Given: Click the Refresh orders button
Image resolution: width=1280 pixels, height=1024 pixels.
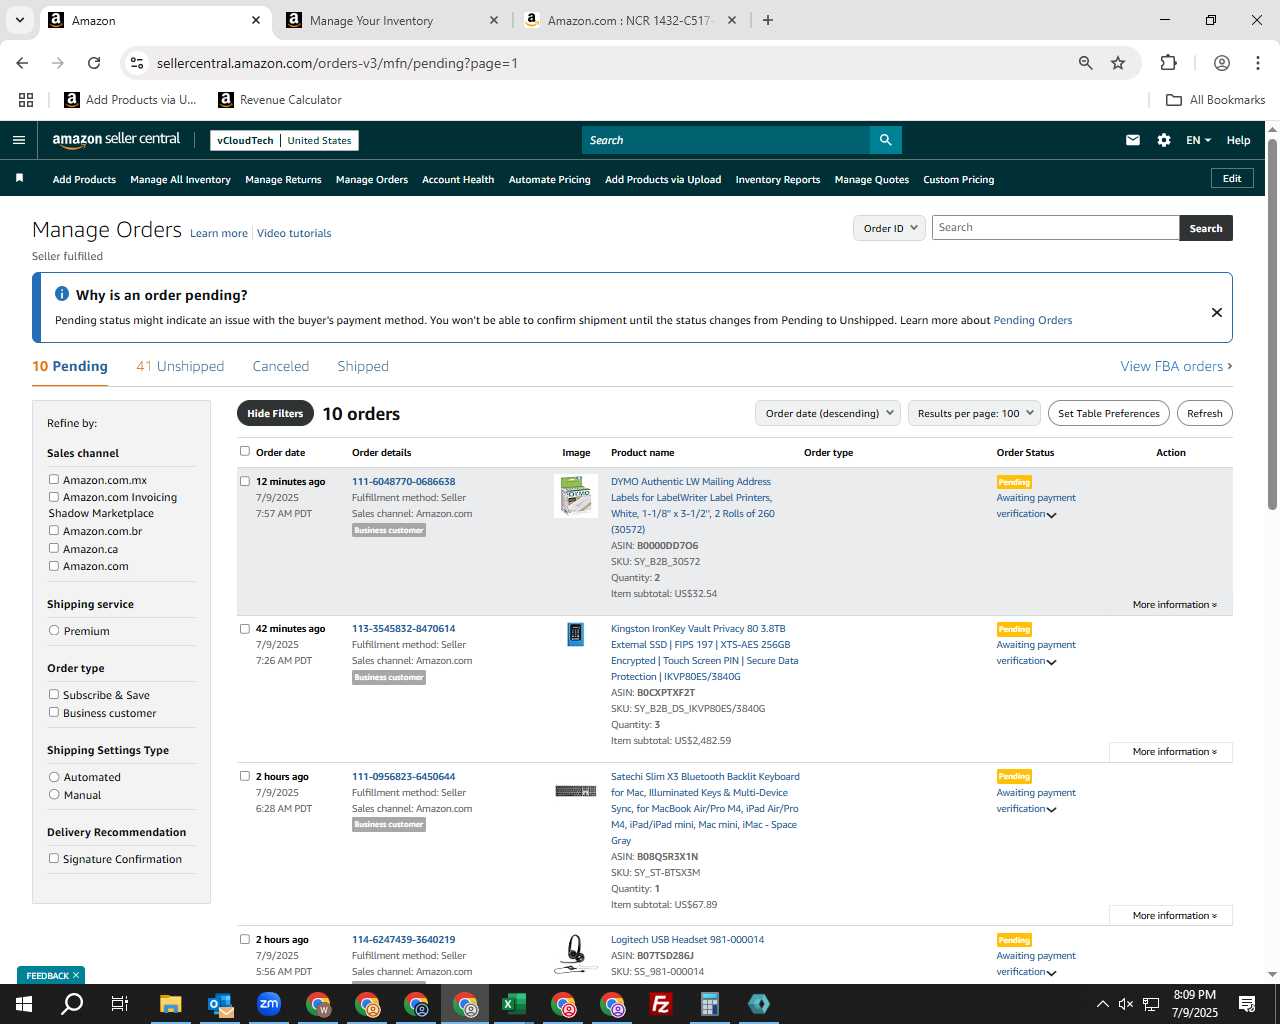Looking at the screenshot, I should pos(1204,413).
